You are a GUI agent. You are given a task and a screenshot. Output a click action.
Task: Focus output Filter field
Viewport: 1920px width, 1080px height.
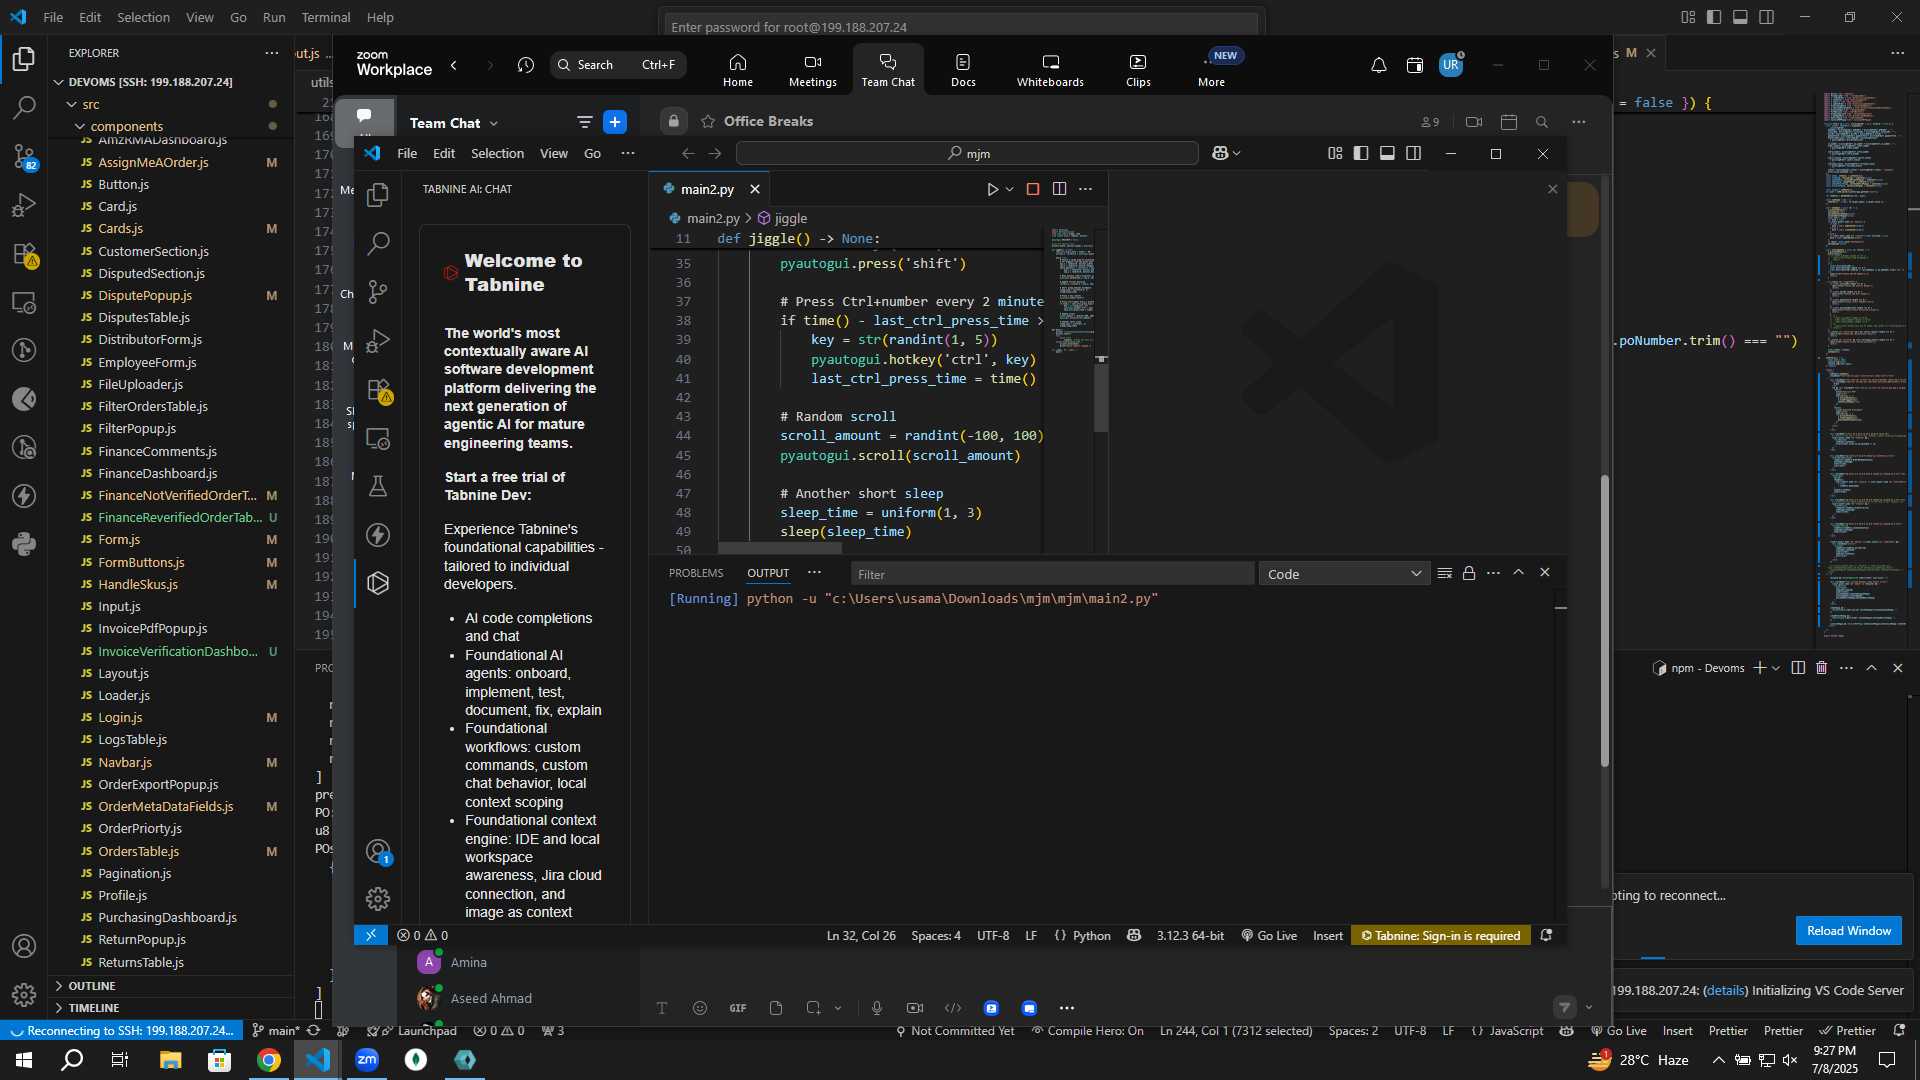1052,574
